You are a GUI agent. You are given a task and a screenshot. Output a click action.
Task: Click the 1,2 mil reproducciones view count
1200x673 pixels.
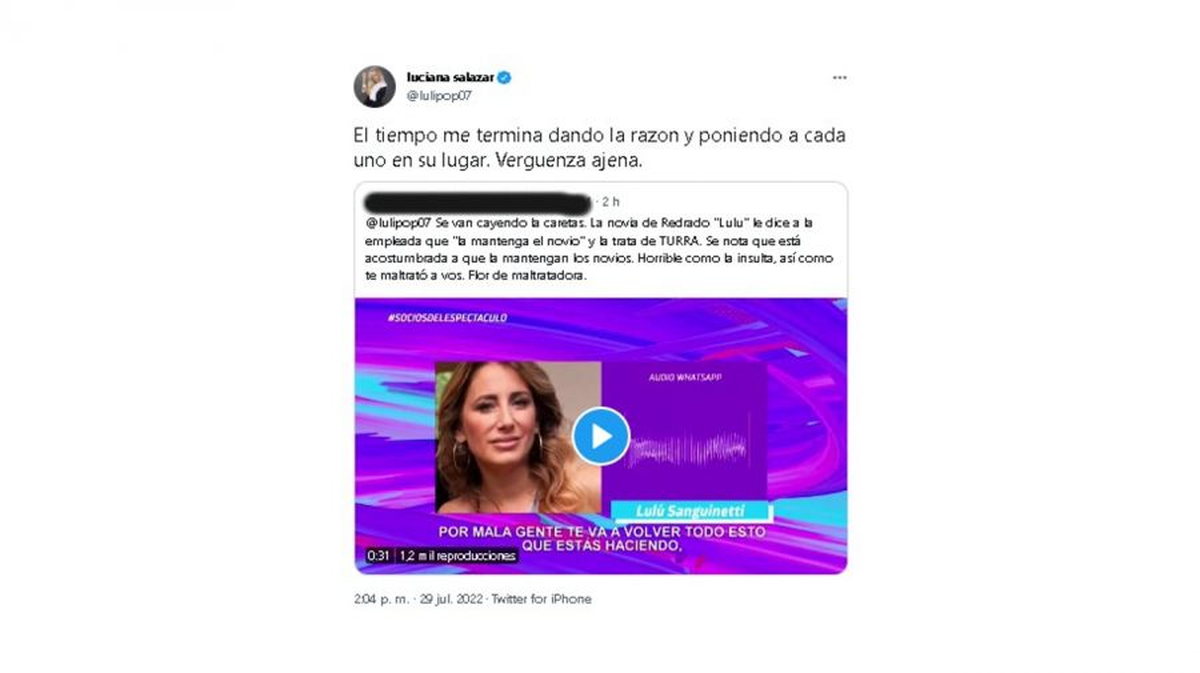pyautogui.click(x=457, y=556)
